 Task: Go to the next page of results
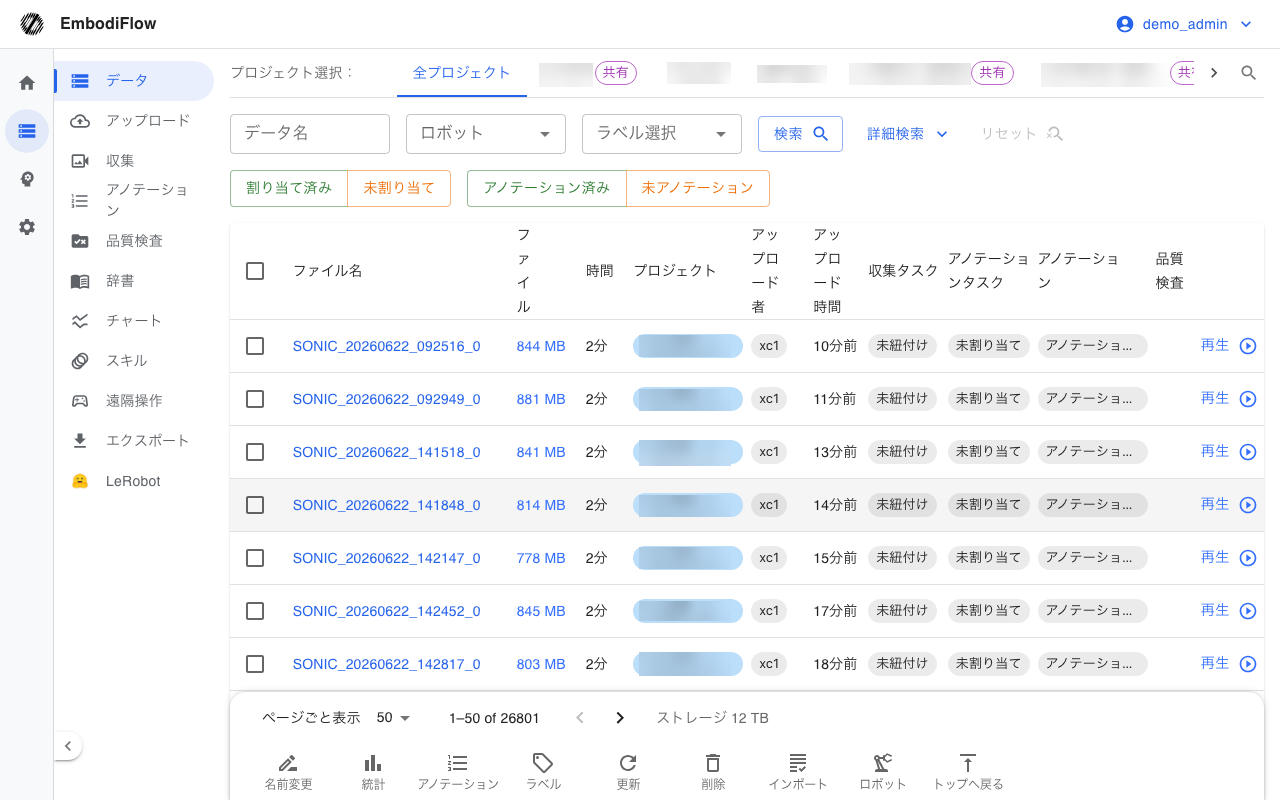tap(620, 718)
